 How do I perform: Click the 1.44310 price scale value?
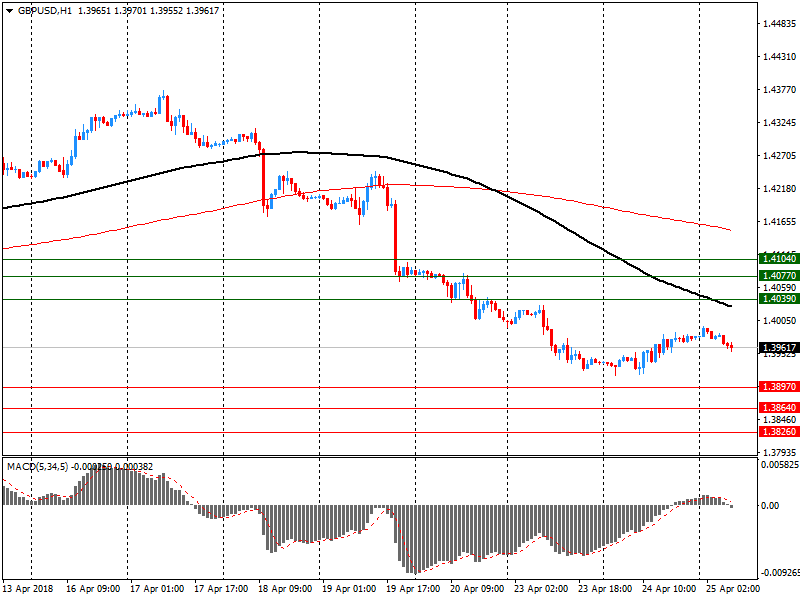[x=779, y=57]
